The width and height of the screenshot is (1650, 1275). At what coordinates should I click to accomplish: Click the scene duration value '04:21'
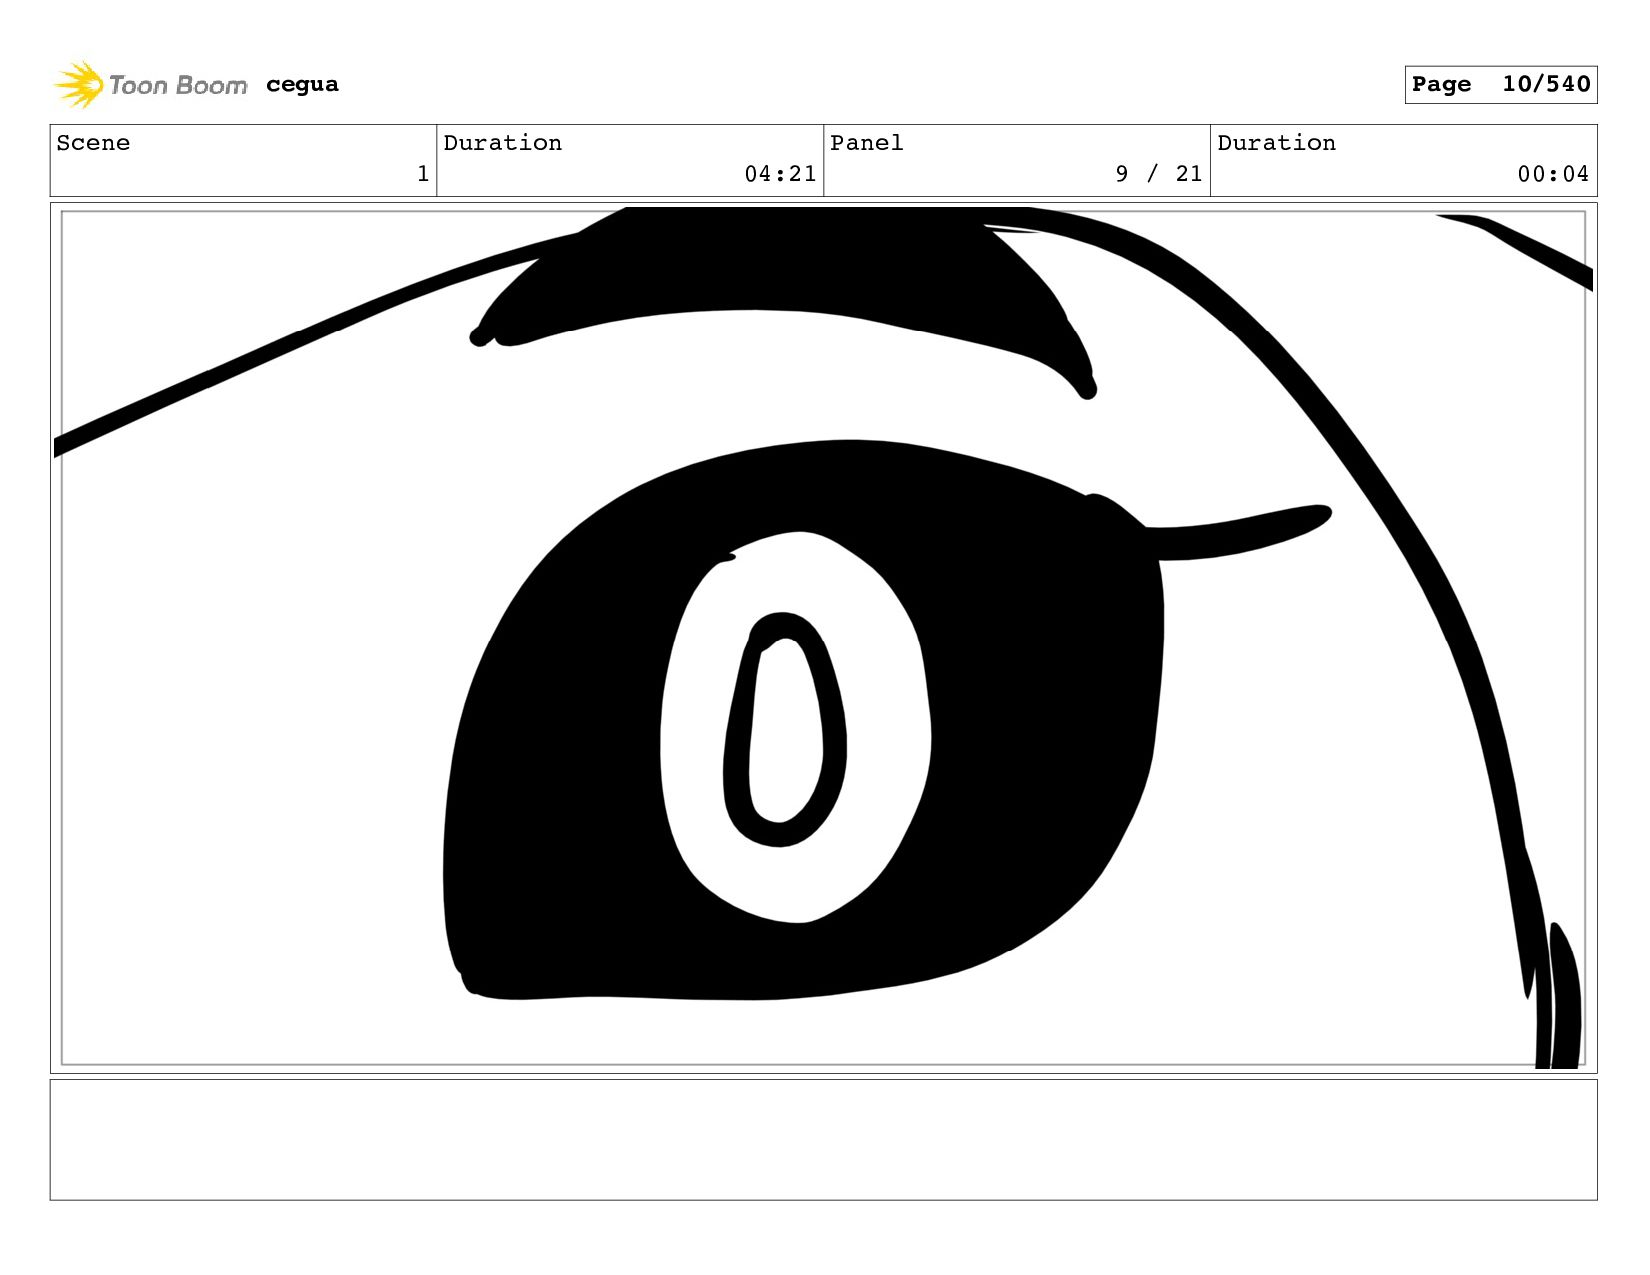point(780,174)
